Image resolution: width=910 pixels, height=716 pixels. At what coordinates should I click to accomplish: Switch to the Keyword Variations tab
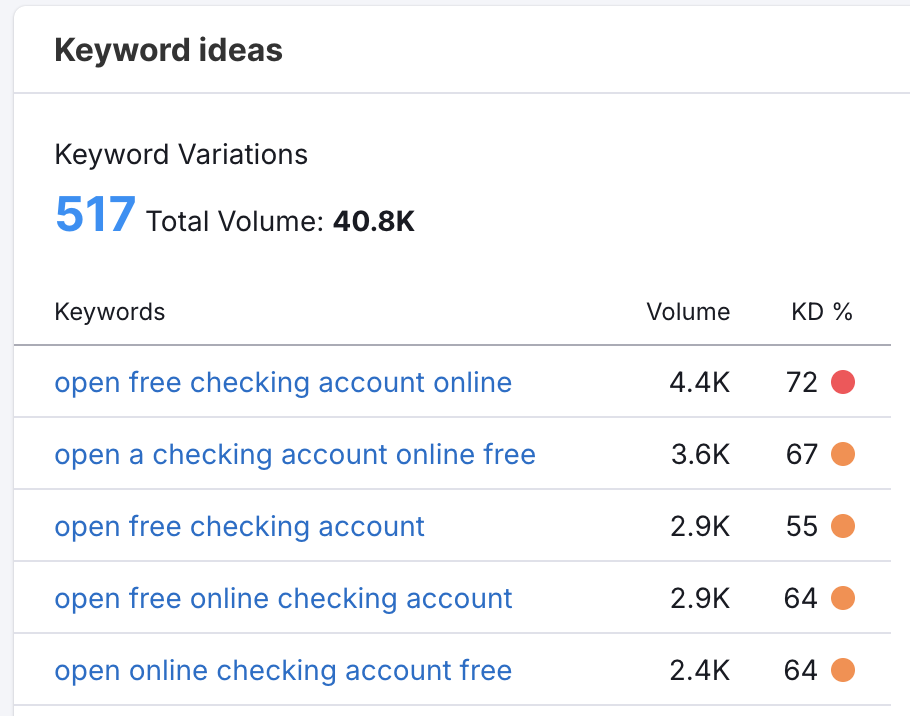180,154
